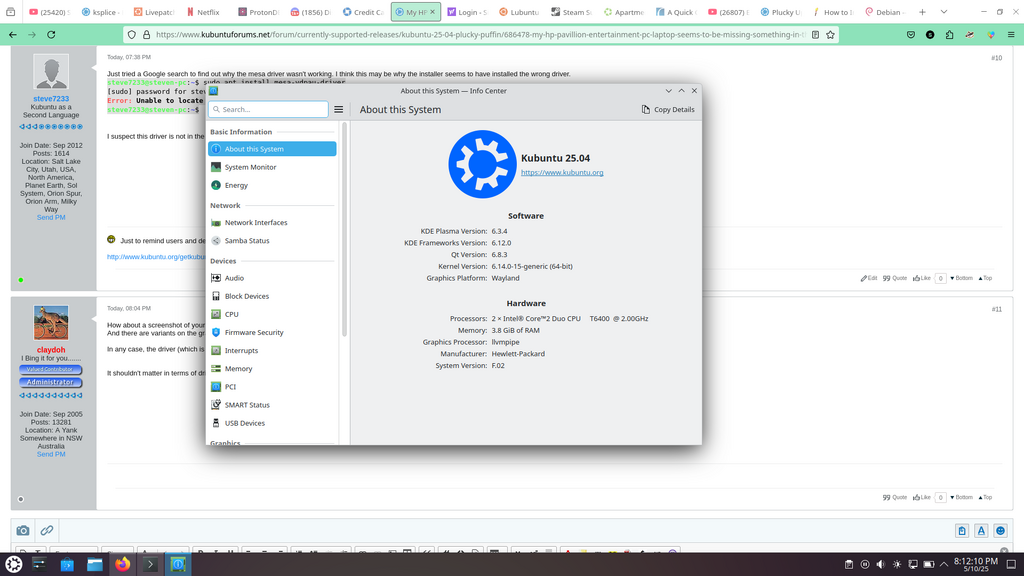This screenshot has width=1024, height=576.
Task: Click the camera icon in the reply editor
Action: [23, 530]
